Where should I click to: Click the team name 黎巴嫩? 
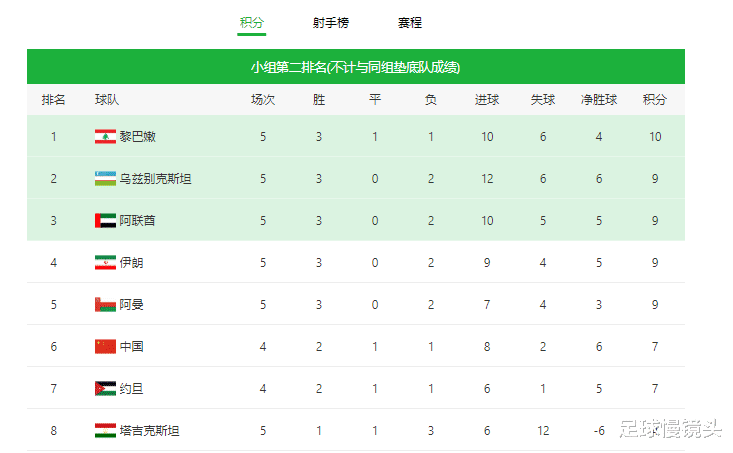(x=138, y=137)
